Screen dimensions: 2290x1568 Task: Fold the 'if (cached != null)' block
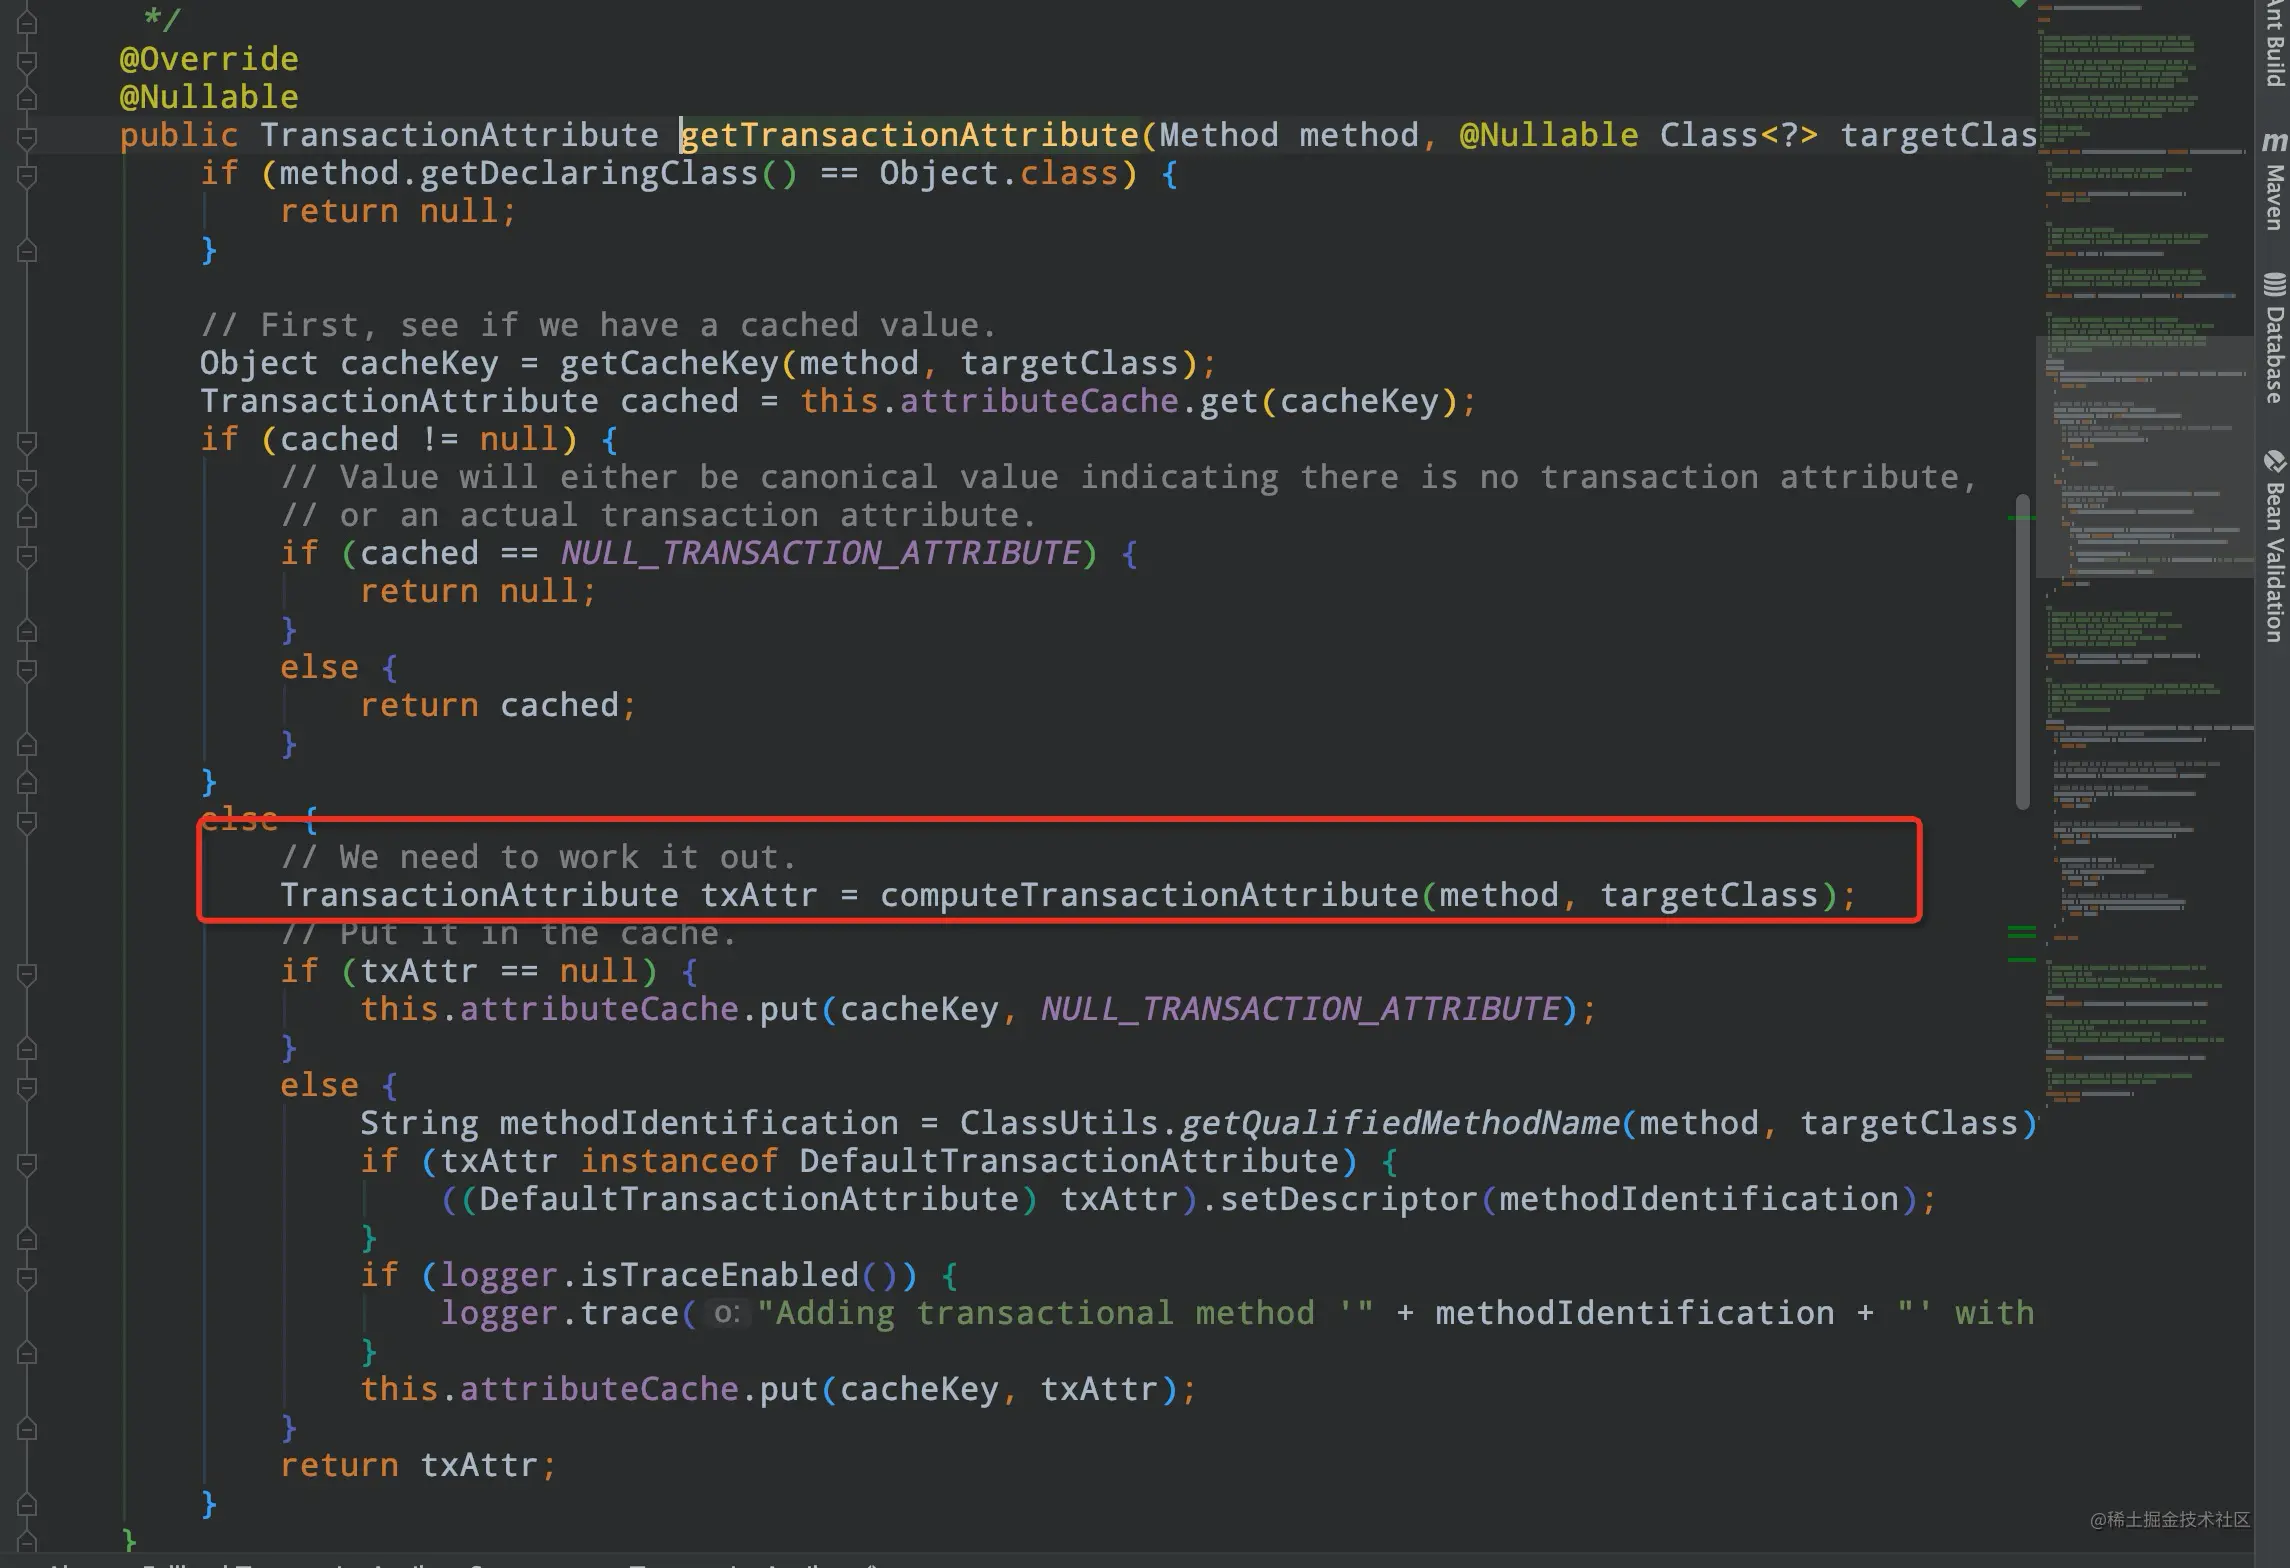pyautogui.click(x=27, y=440)
